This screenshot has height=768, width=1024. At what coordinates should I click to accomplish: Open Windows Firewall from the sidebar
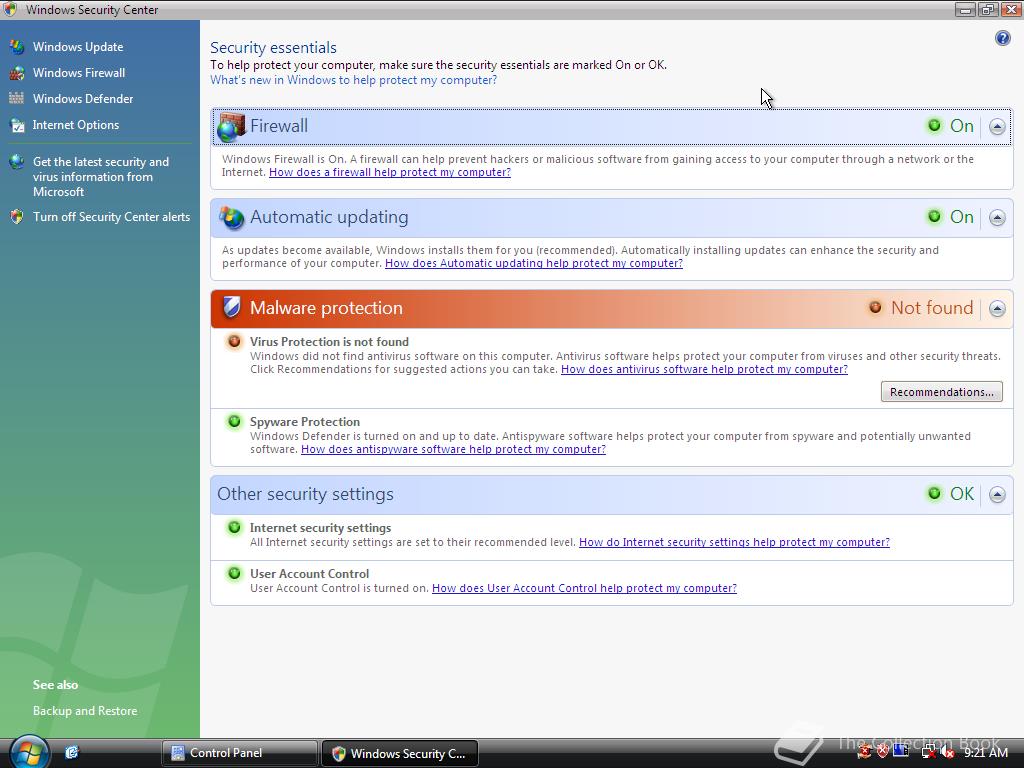pyautogui.click(x=79, y=73)
